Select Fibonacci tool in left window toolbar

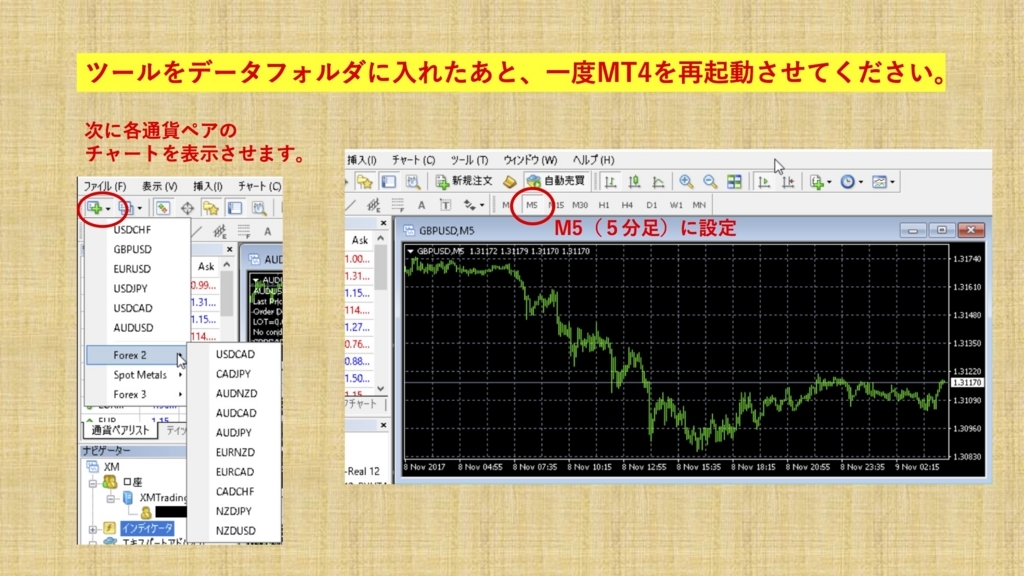(244, 231)
